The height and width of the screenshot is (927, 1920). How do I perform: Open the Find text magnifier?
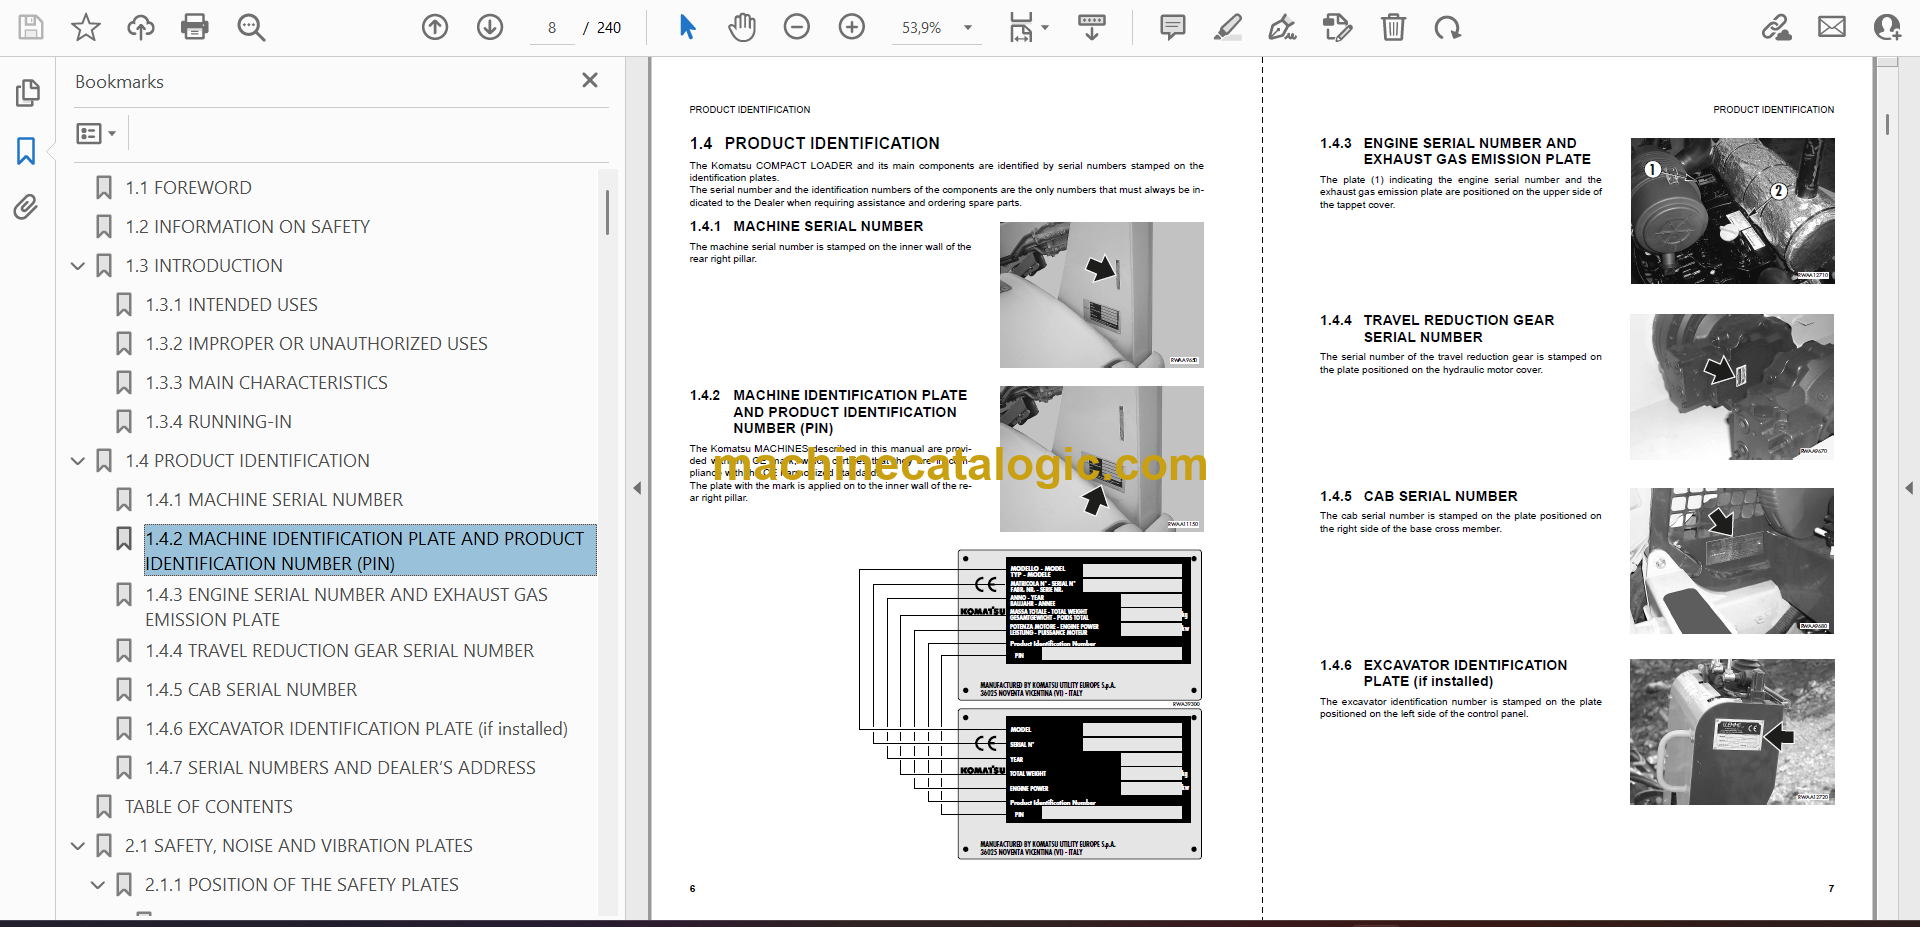(251, 27)
